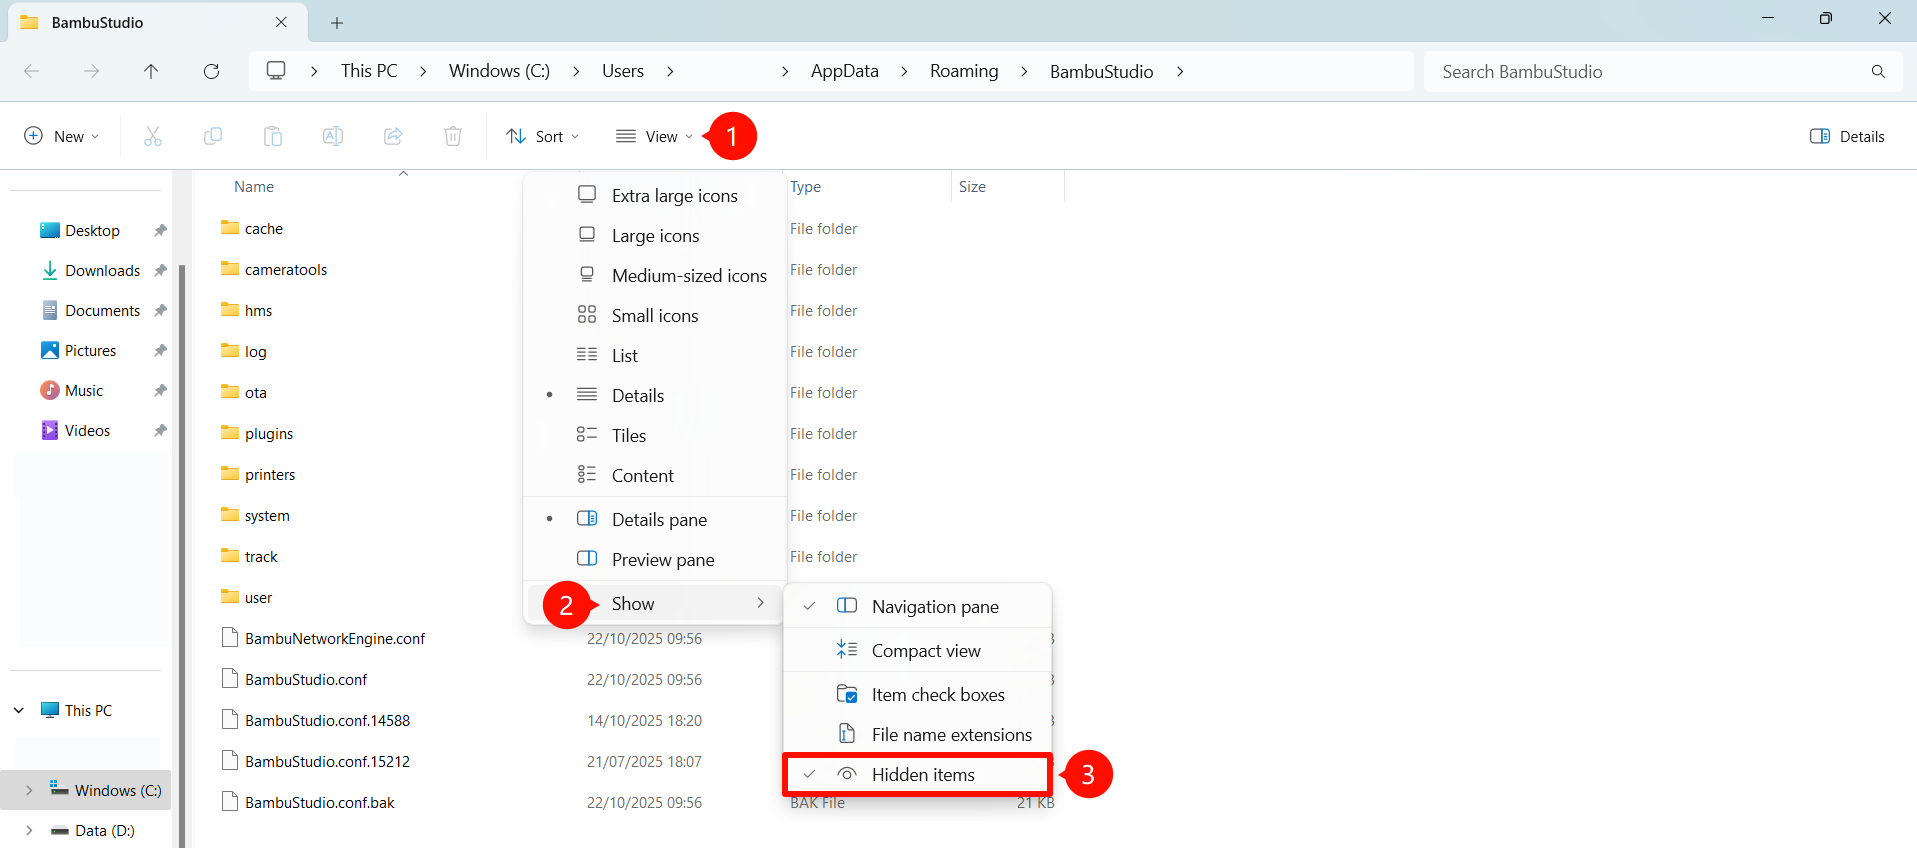Image resolution: width=1917 pixels, height=848 pixels.
Task: Go up one folder level
Action: tap(151, 71)
